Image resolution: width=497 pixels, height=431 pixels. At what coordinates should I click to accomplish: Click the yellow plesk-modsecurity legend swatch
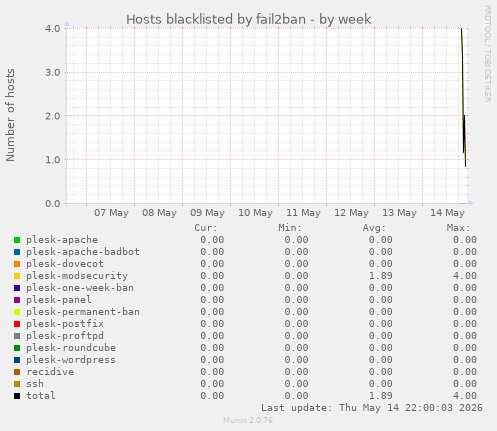[17, 276]
